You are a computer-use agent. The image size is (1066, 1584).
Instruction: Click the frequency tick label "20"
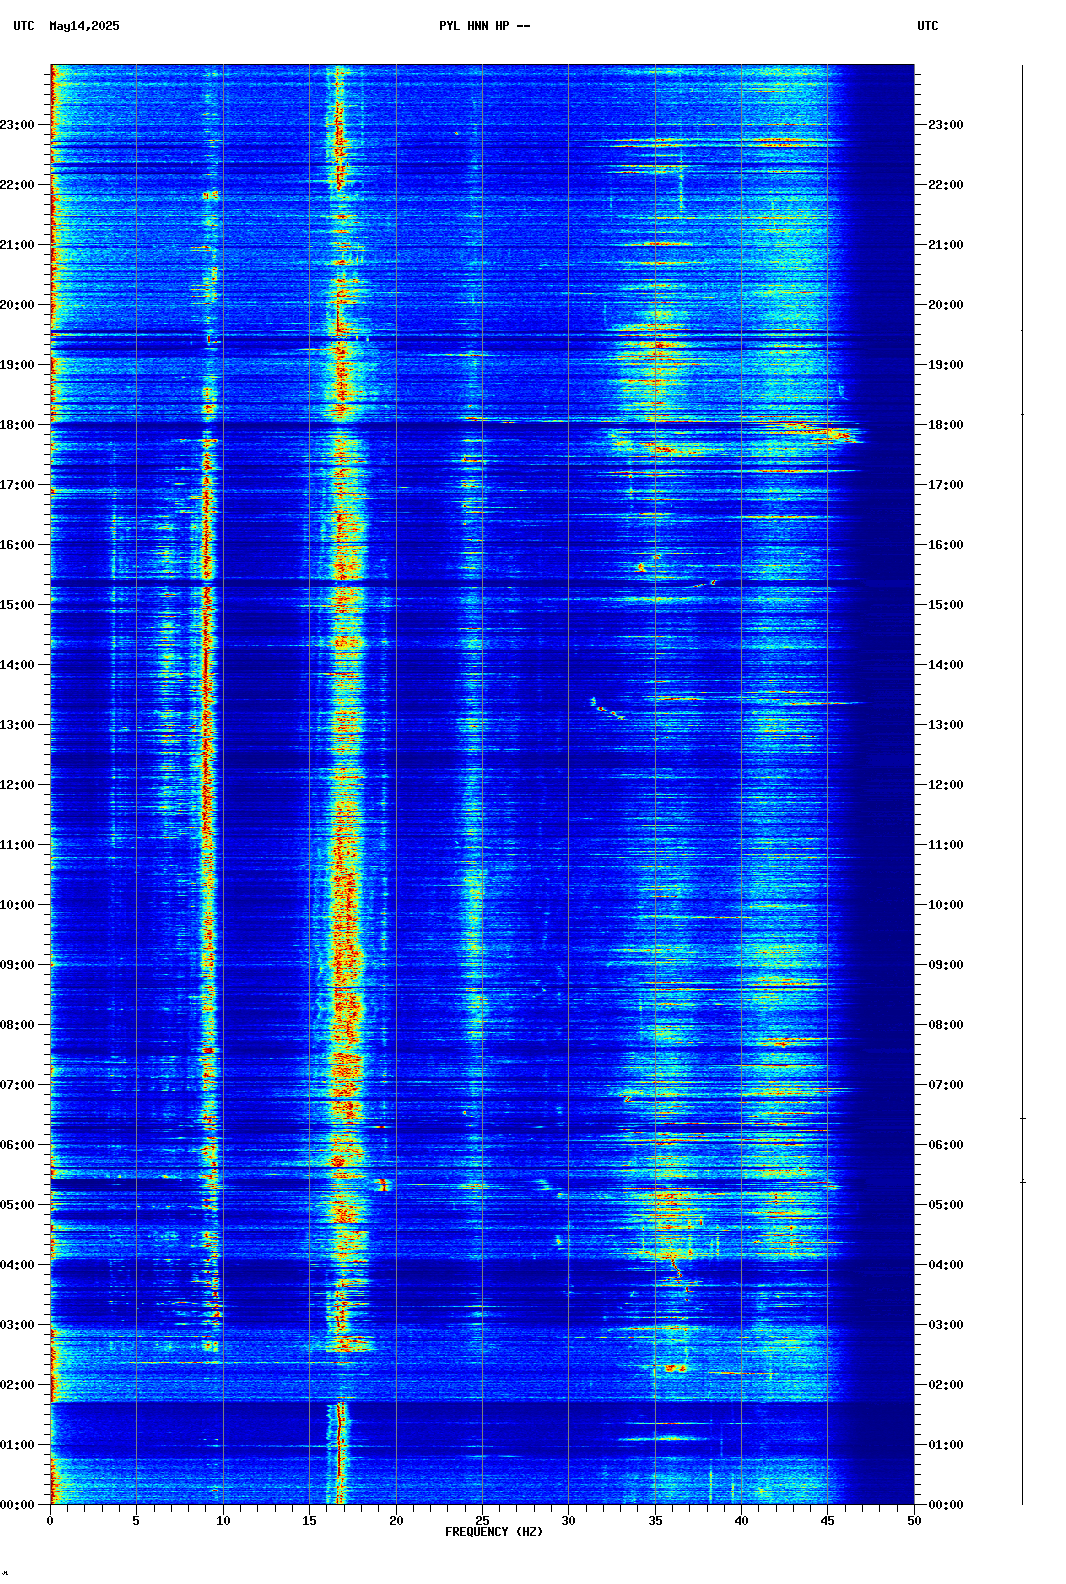396,1521
